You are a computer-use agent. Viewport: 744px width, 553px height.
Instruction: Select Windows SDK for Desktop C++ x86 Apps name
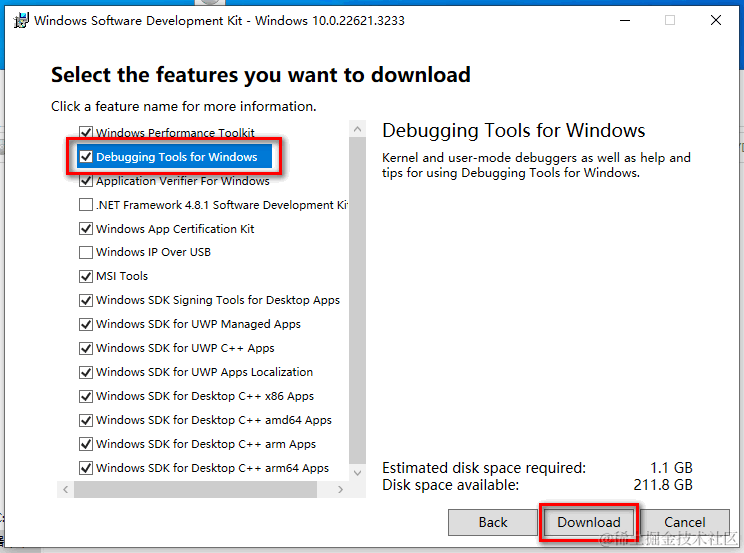click(205, 396)
